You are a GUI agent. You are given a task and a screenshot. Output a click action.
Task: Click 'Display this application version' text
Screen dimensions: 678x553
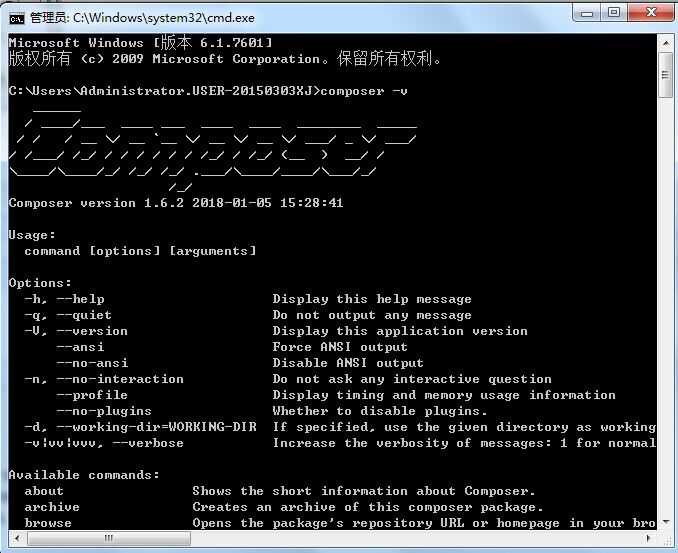point(400,331)
